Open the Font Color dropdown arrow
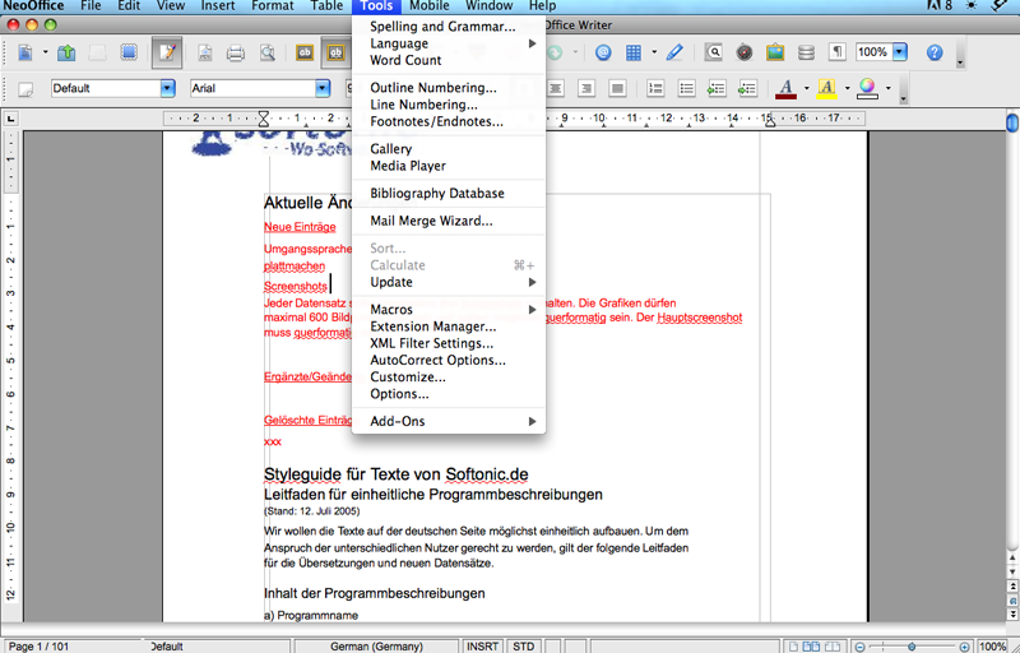Screen dimensions: 1020x653 pyautogui.click(x=807, y=88)
